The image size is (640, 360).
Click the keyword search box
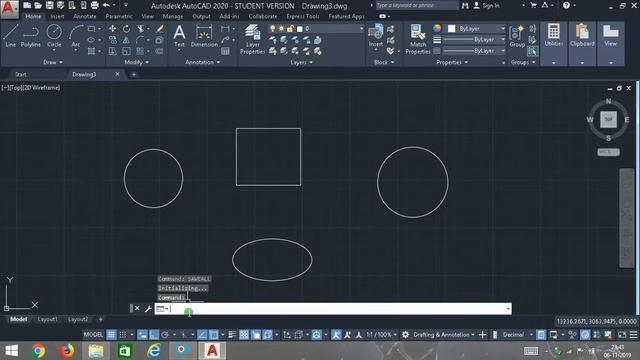(417, 5)
